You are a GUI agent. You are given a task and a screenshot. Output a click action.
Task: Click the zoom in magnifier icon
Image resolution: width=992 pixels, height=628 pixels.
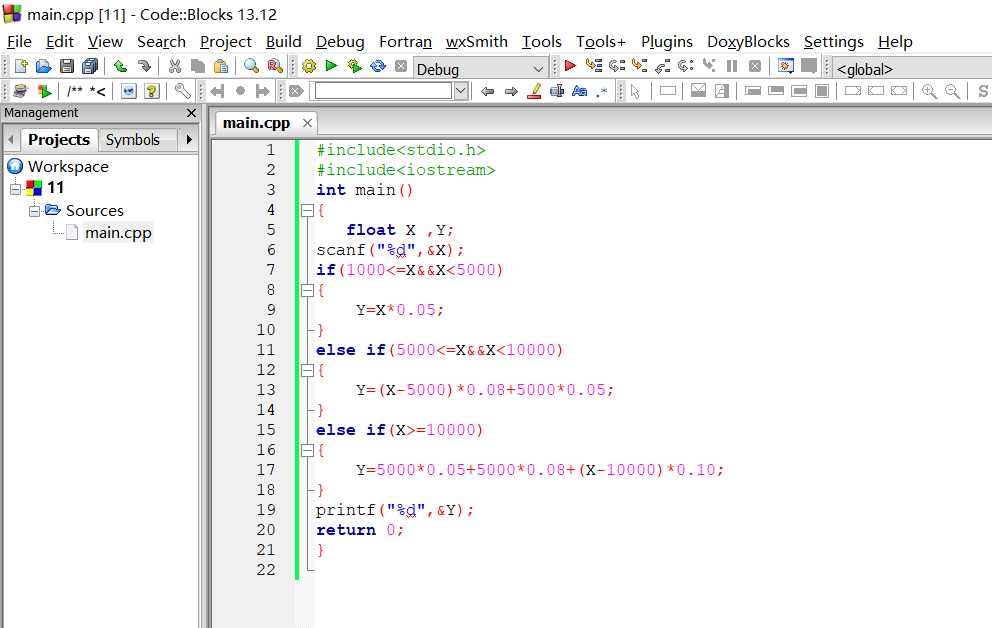929,91
